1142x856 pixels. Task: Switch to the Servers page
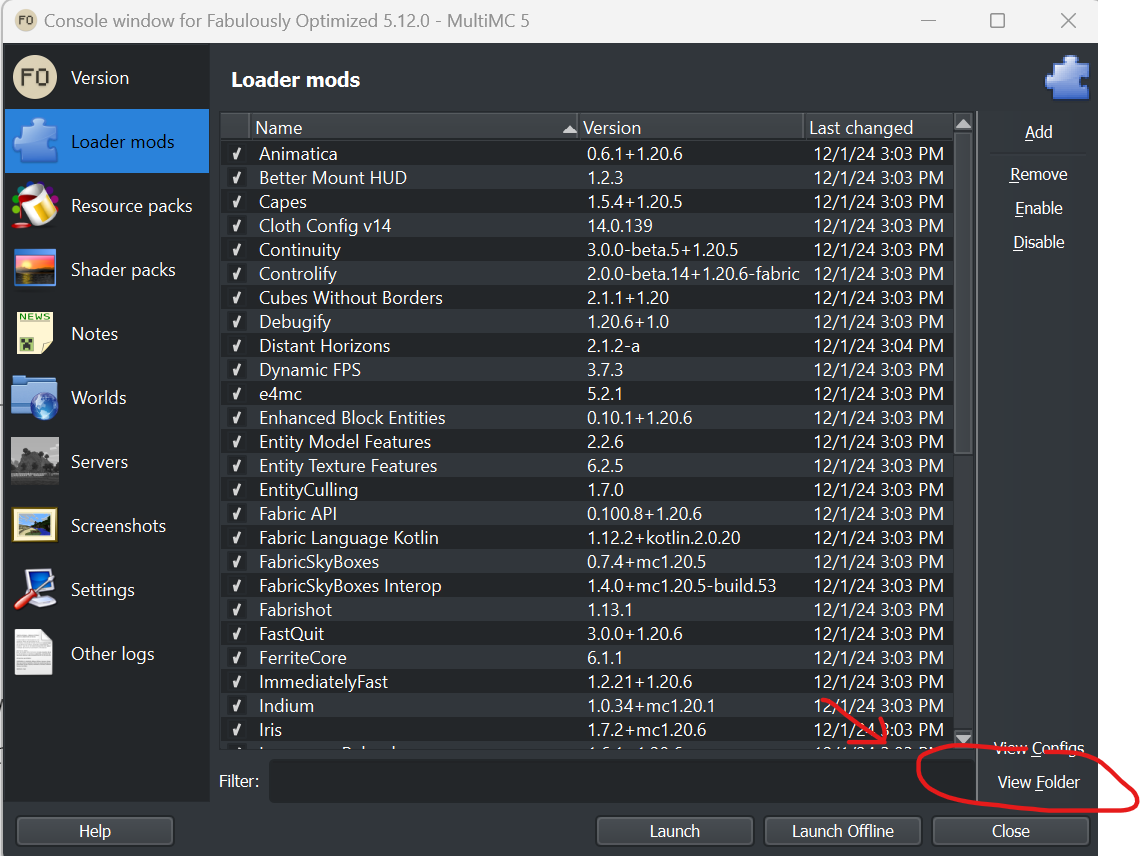(107, 462)
